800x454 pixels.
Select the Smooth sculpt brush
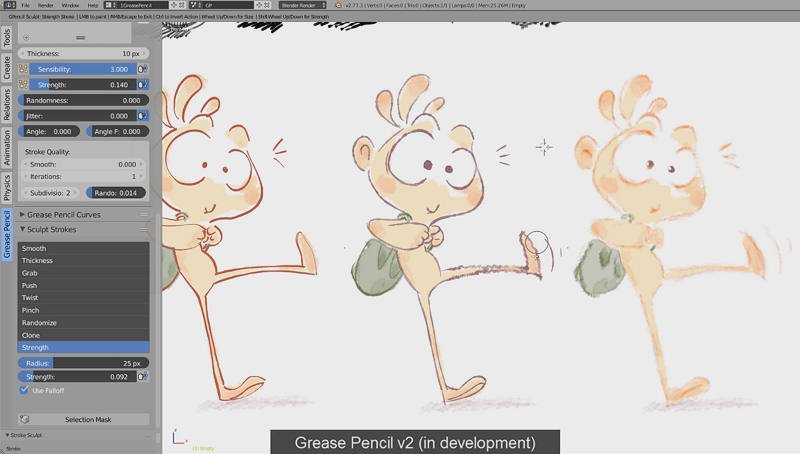click(x=84, y=248)
